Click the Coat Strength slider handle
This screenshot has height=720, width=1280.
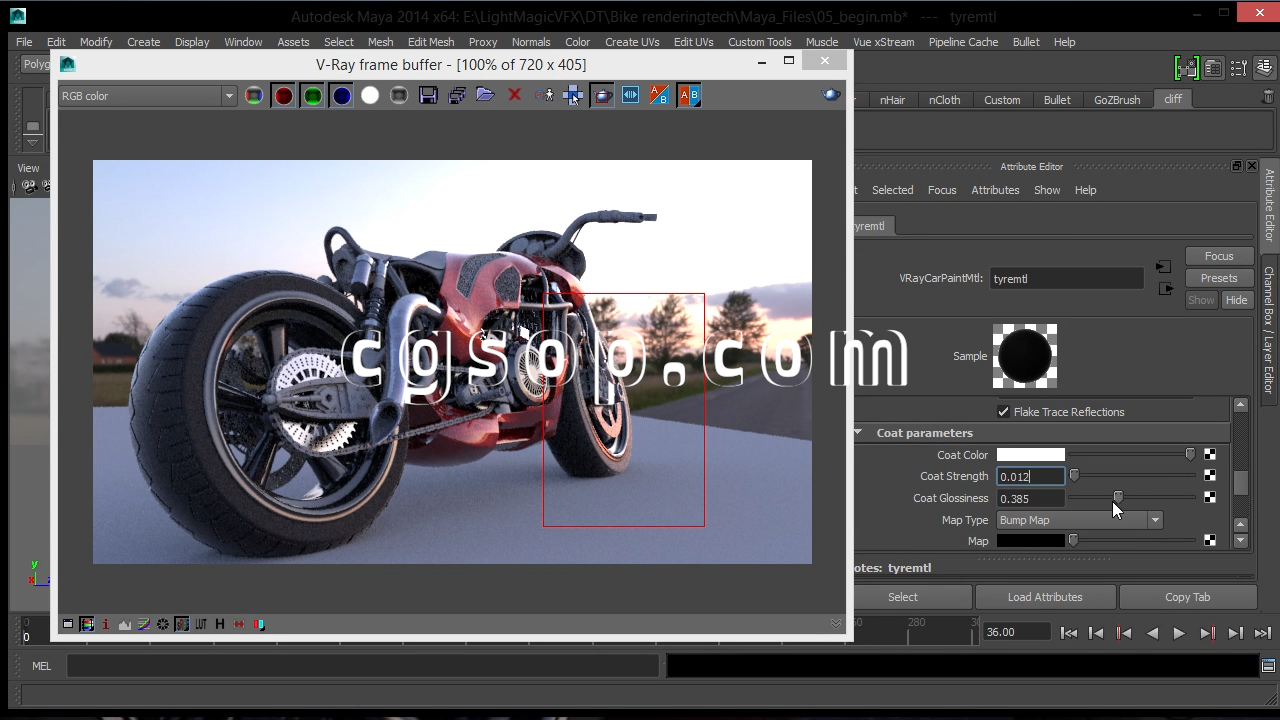pyautogui.click(x=1074, y=476)
